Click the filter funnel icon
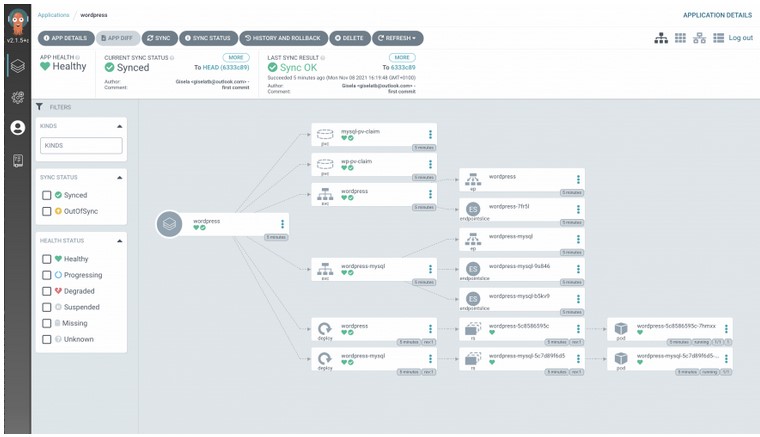 pyautogui.click(x=39, y=107)
